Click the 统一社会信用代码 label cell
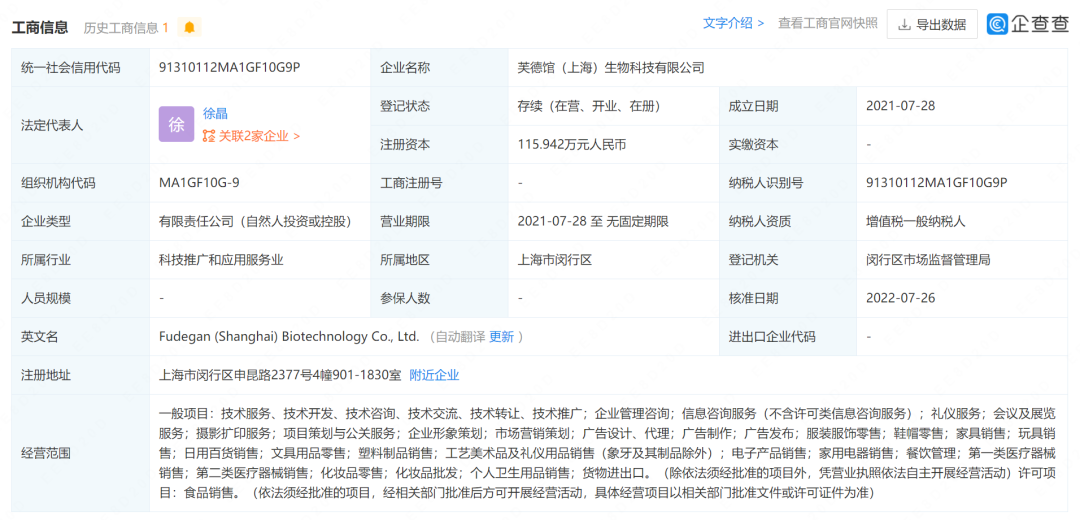The height and width of the screenshot is (520, 1080). (x=80, y=67)
